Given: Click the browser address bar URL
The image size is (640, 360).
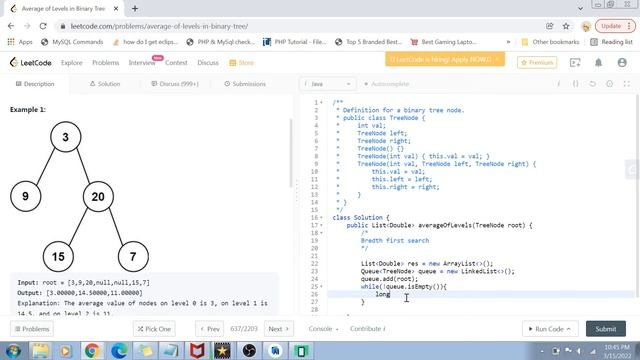Looking at the screenshot, I should [159, 26].
